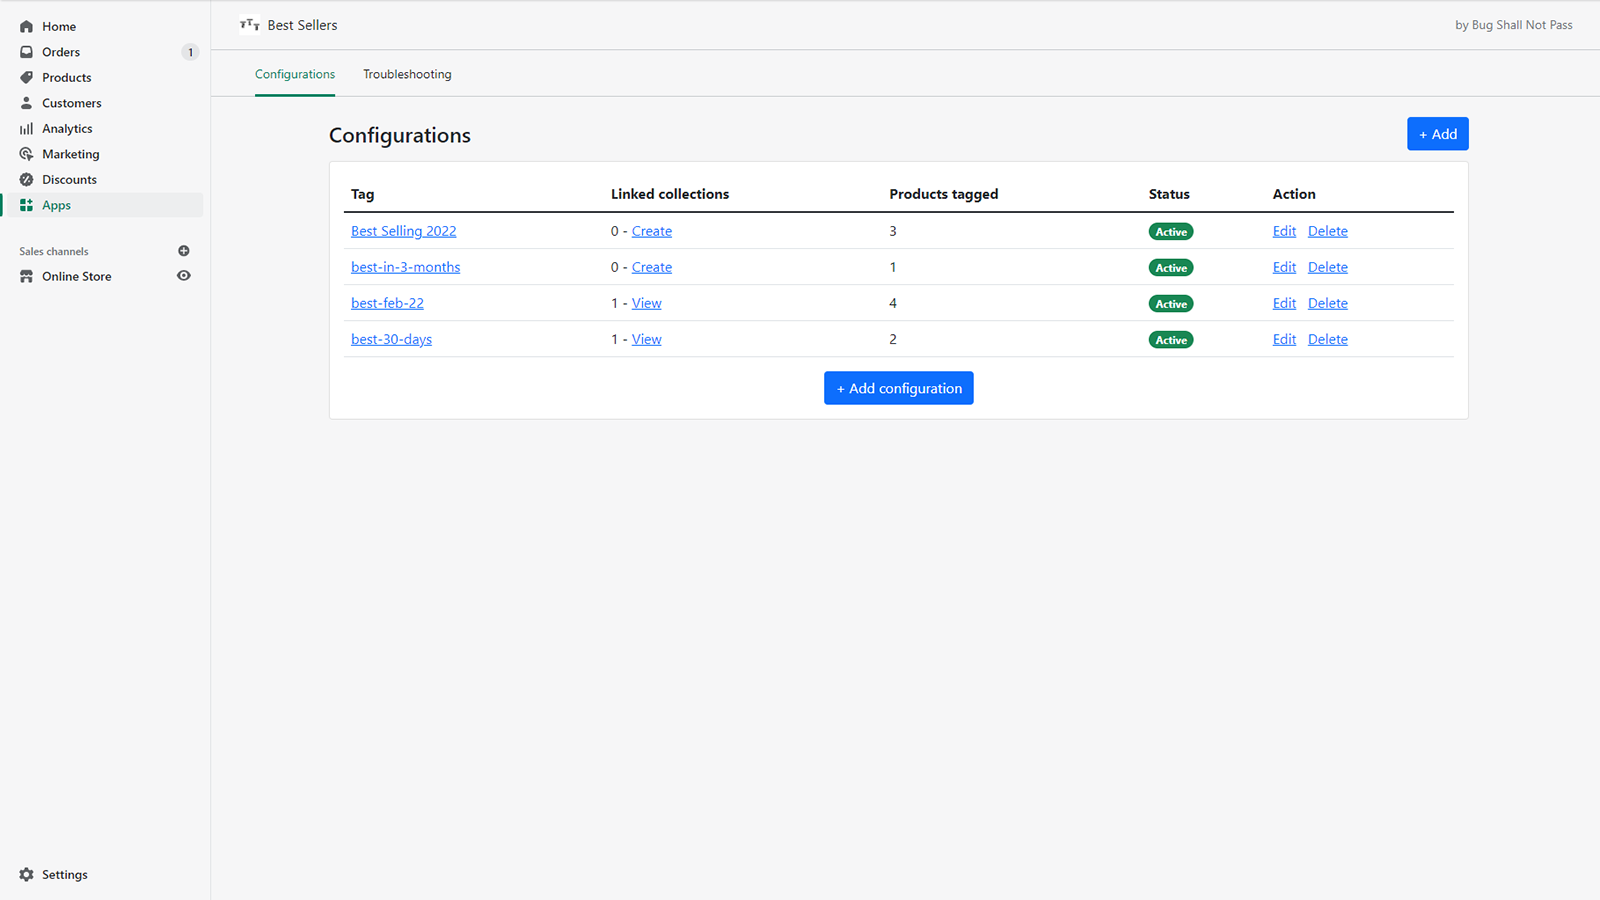Click Active status badge for best-30-days
The image size is (1600, 900).
click(1171, 340)
